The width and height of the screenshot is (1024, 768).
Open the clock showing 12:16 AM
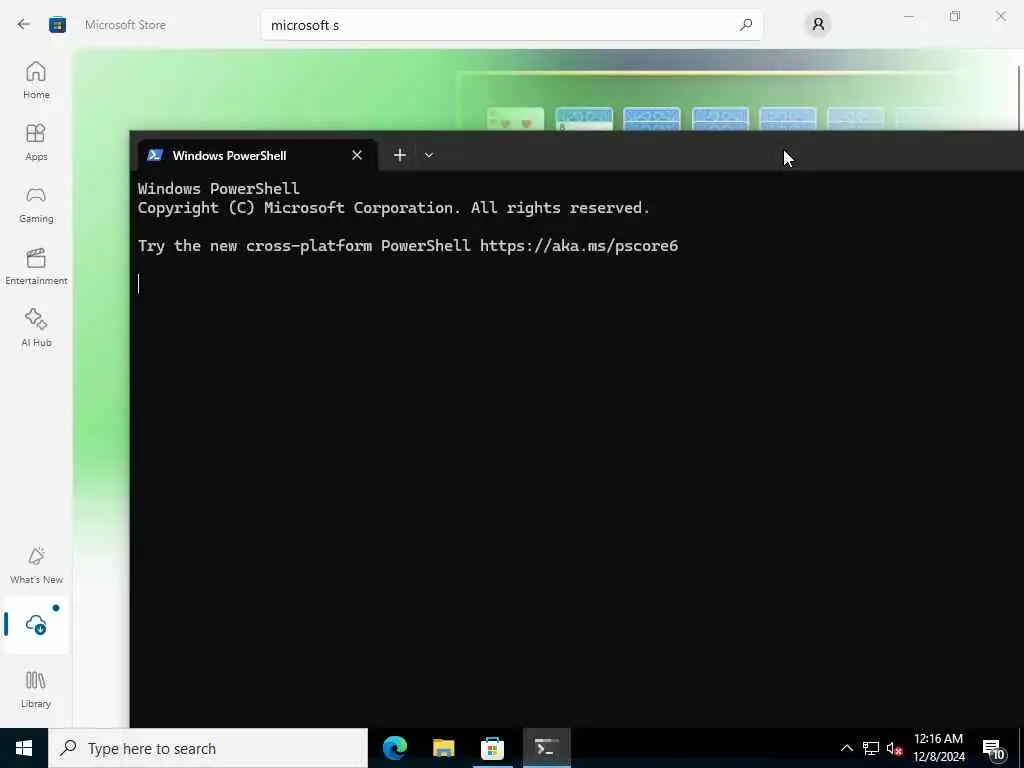[938, 748]
